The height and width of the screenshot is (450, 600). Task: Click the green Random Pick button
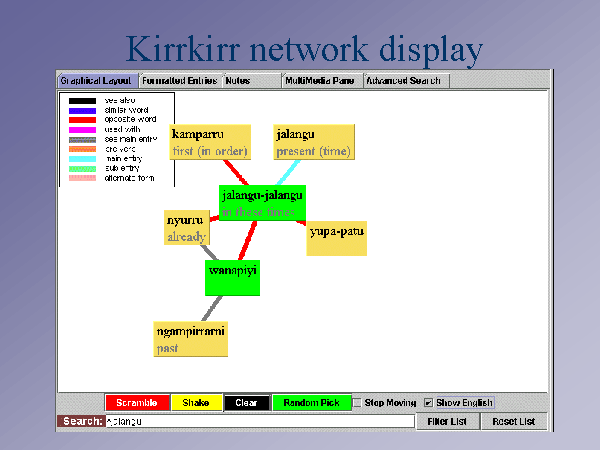(x=311, y=403)
